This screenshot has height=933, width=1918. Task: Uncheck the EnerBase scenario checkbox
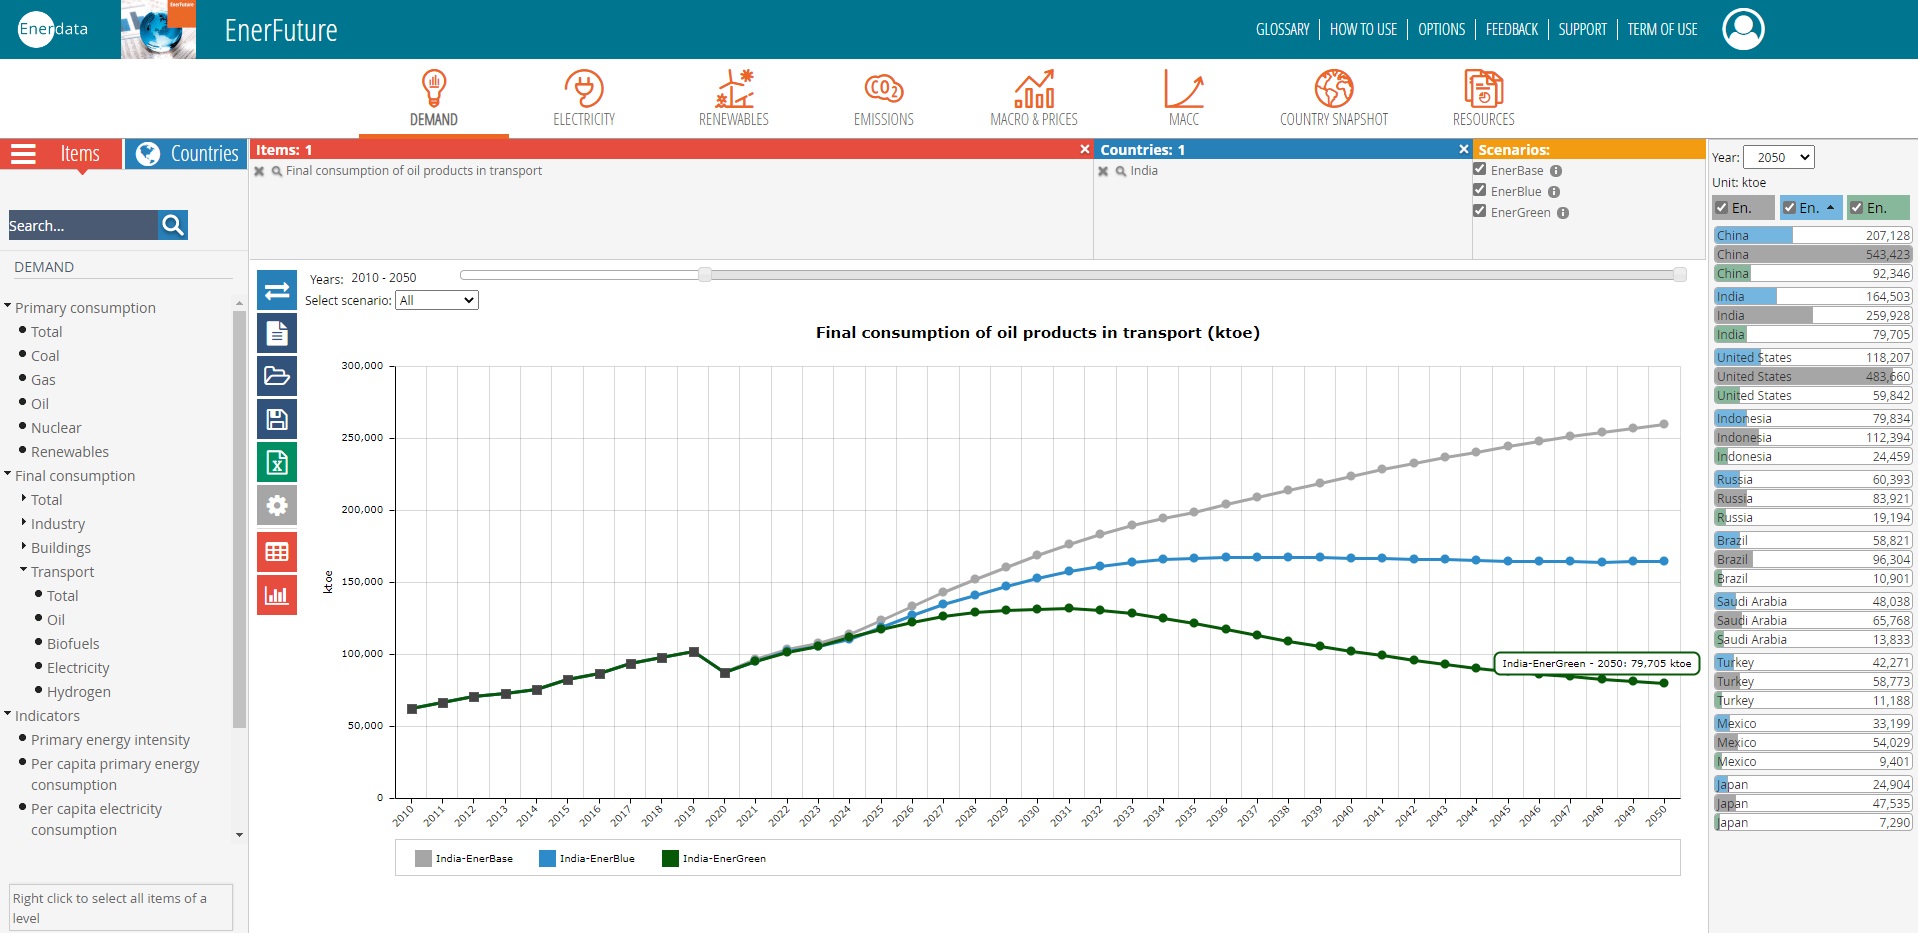(x=1480, y=169)
